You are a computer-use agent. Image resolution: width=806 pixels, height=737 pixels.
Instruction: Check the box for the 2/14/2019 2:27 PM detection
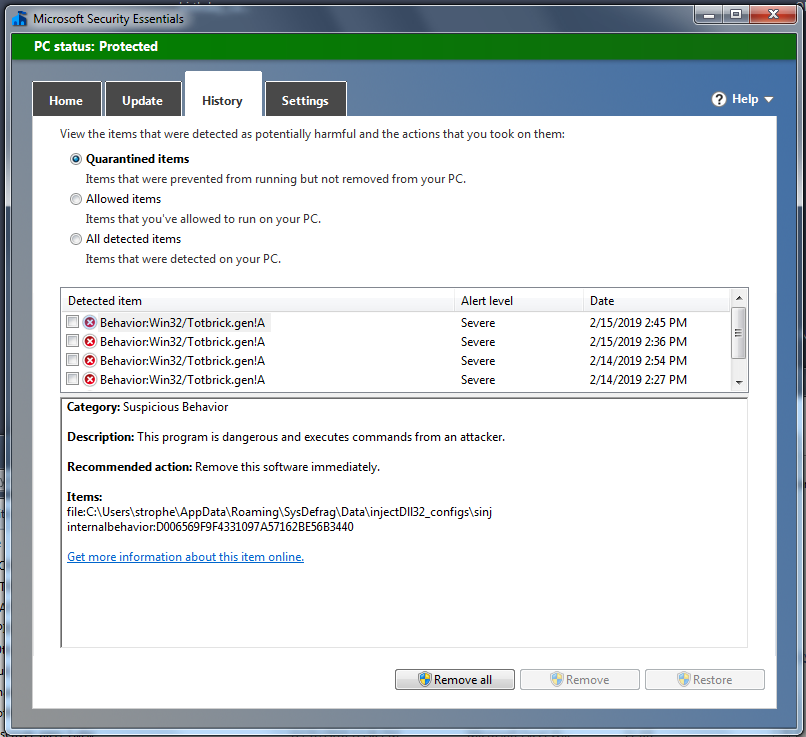[72, 379]
